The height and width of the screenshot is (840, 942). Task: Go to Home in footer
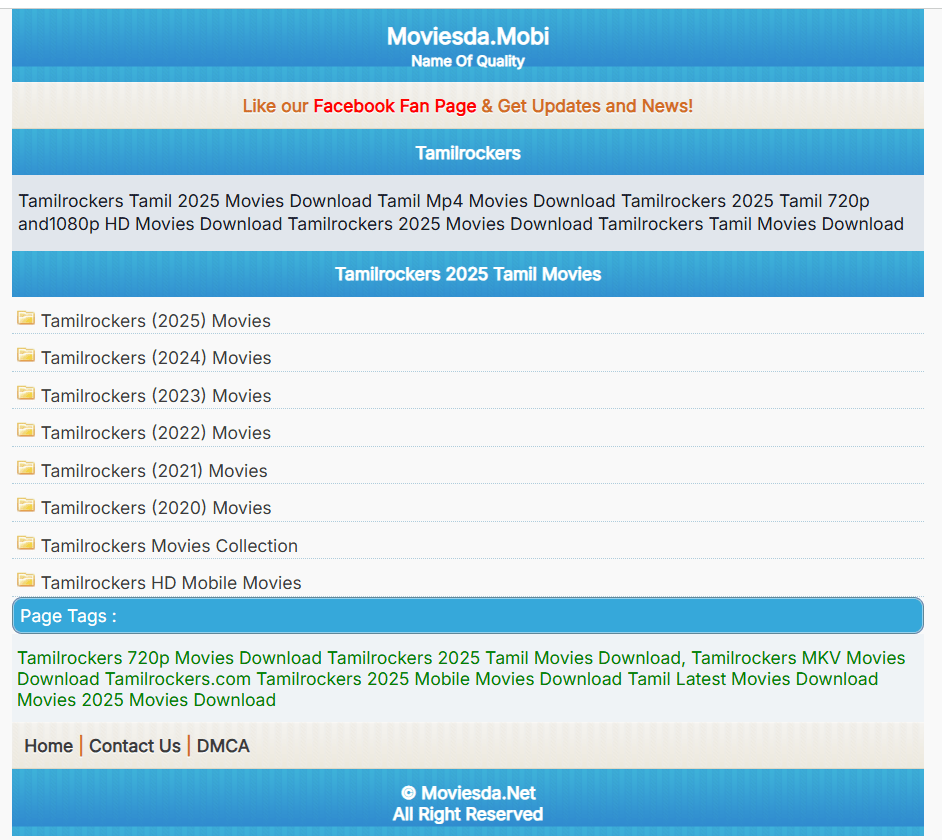pos(49,746)
